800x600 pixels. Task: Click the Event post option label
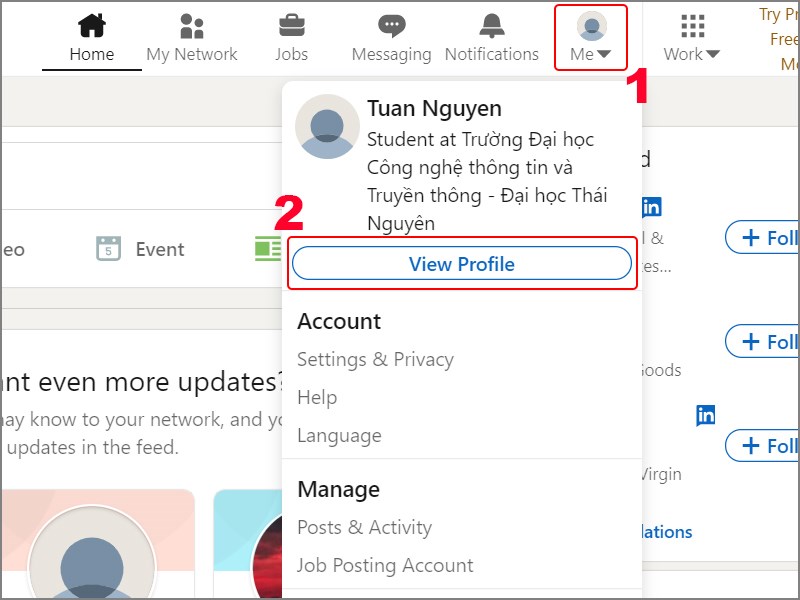tap(160, 249)
